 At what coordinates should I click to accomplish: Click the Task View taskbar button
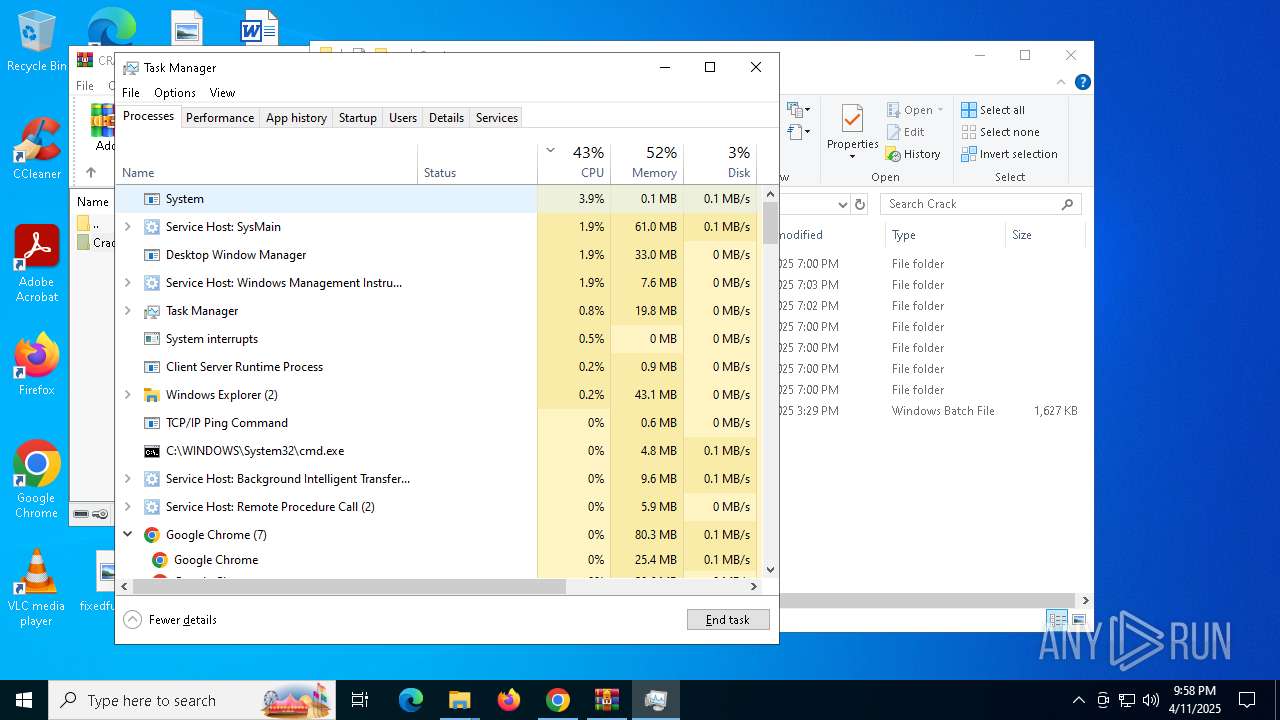(x=360, y=700)
